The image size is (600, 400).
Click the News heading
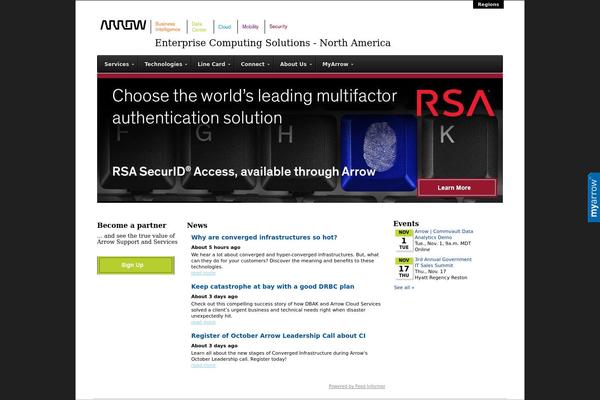coord(197,225)
